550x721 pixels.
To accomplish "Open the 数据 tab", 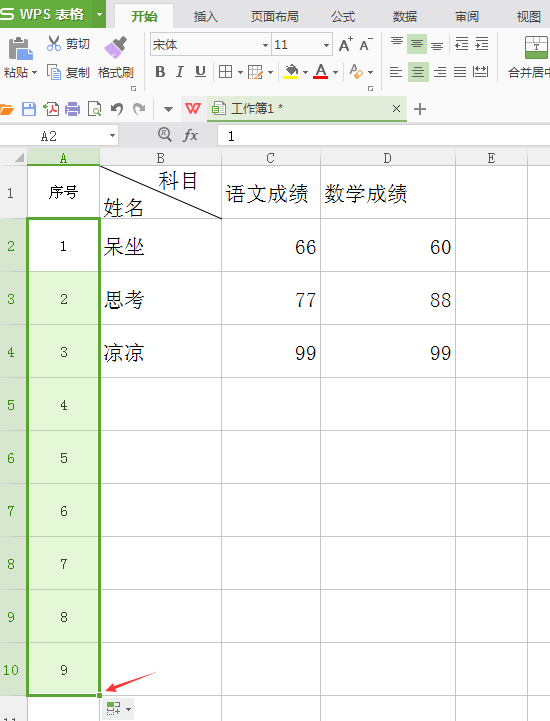I will click(405, 17).
